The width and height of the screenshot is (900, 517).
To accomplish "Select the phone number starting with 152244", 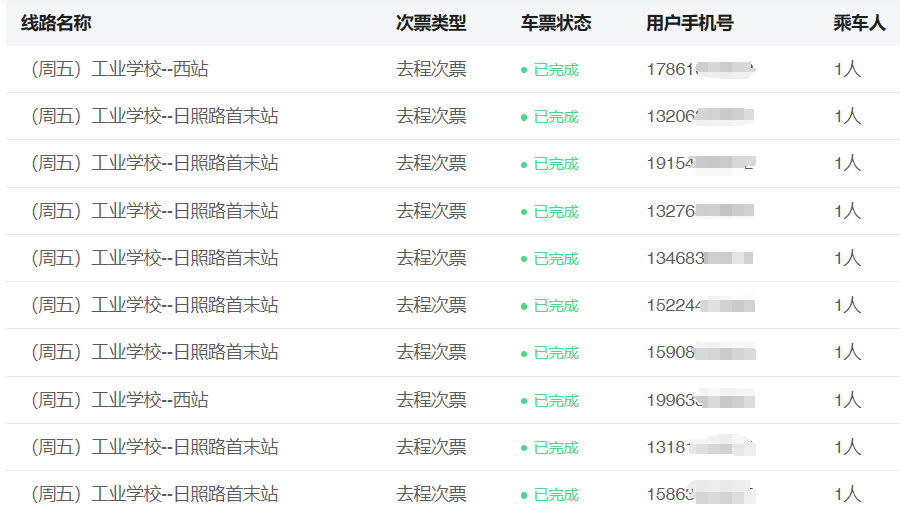I will [700, 306].
